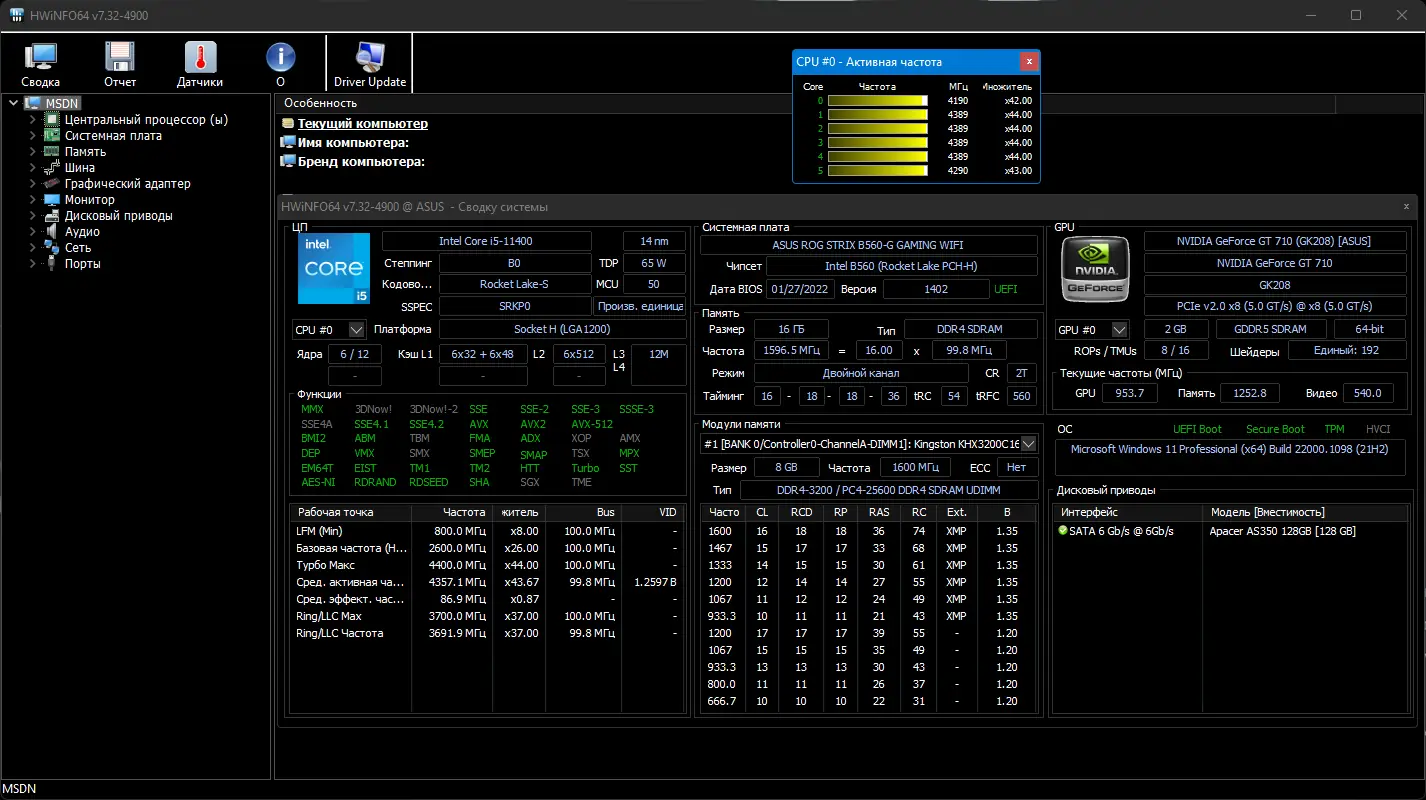This screenshot has width=1426, height=800.
Task: Expand the Графический адаптер tree node
Action: [x=32, y=183]
